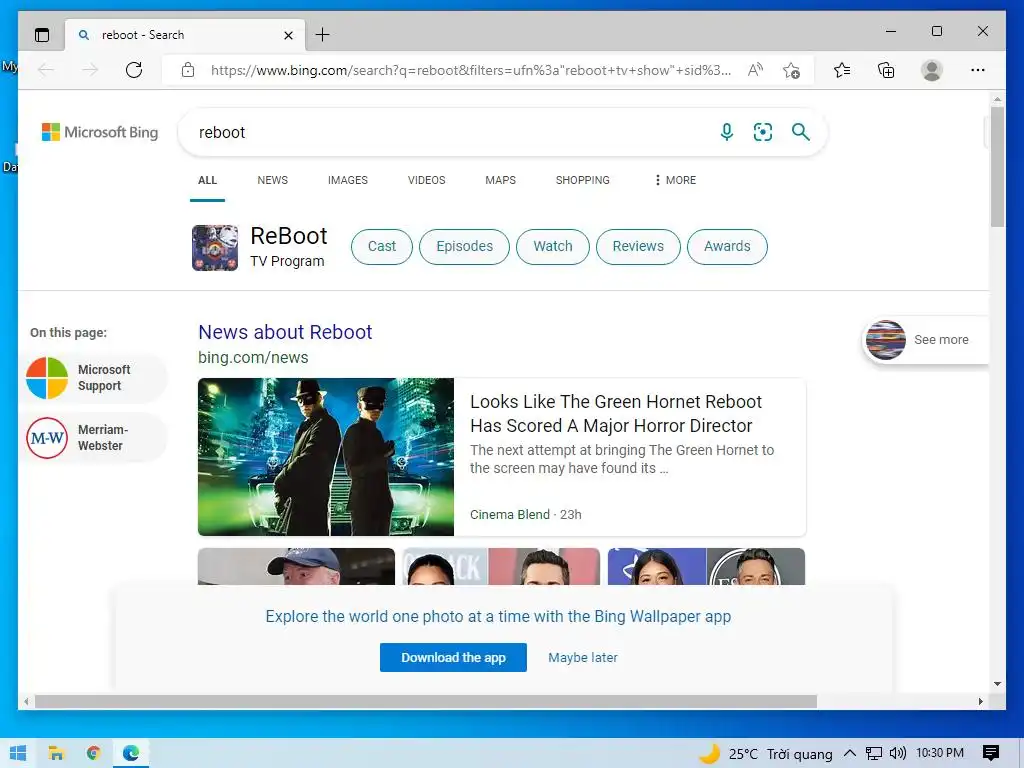Close the reboot - Search tab
This screenshot has height=768, width=1024.
(x=288, y=35)
